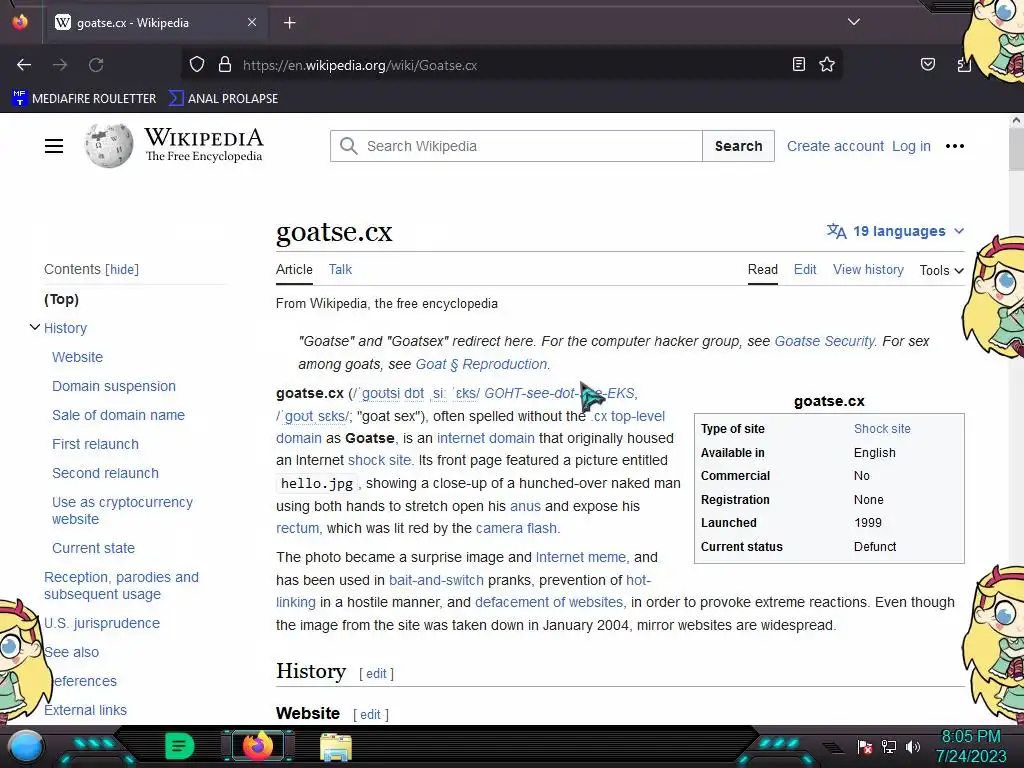Viewport: 1024px width, 768px height.
Task: Open the Pocket save icon
Action: [x=927, y=64]
